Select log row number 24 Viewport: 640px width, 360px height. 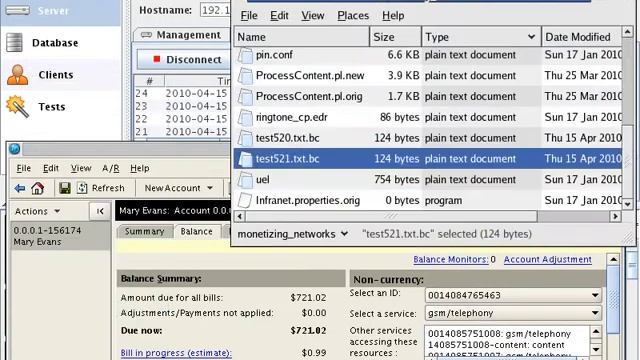point(182,93)
